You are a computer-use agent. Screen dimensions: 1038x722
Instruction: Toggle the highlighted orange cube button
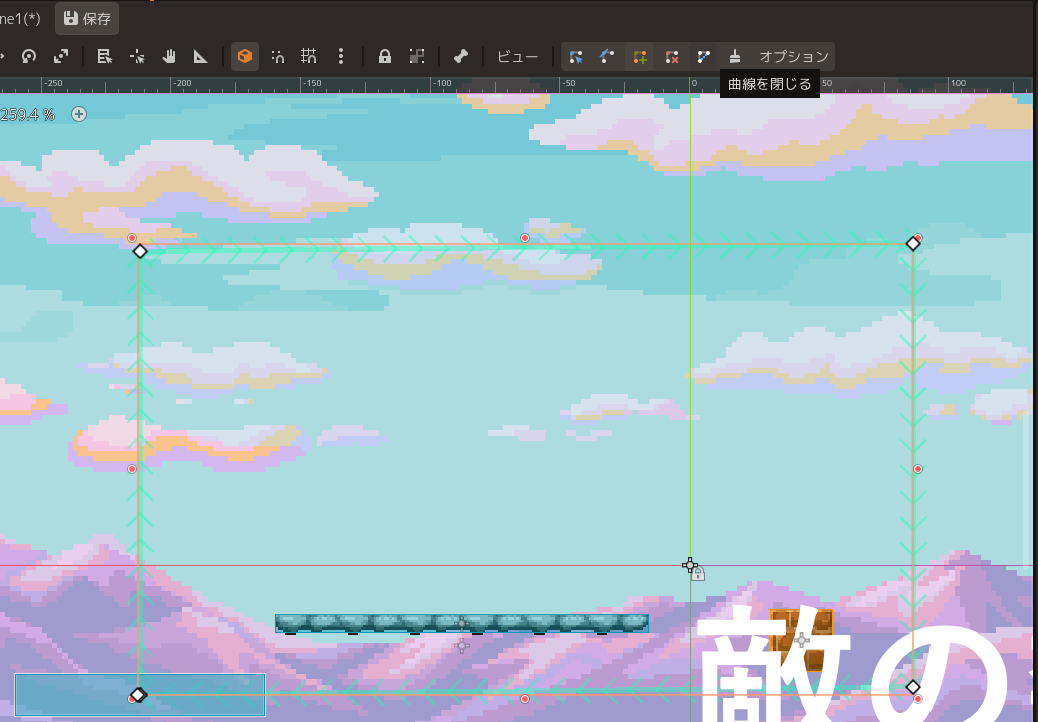coord(244,56)
